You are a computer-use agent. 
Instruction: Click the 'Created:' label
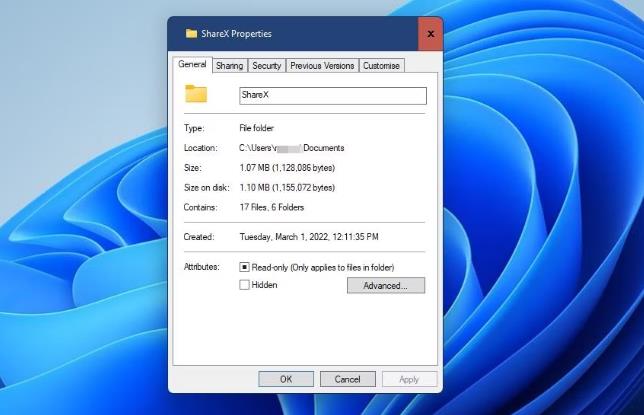[199, 237]
